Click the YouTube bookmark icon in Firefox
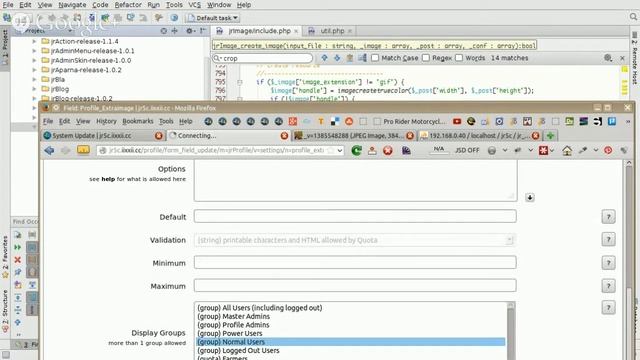 point(457,121)
